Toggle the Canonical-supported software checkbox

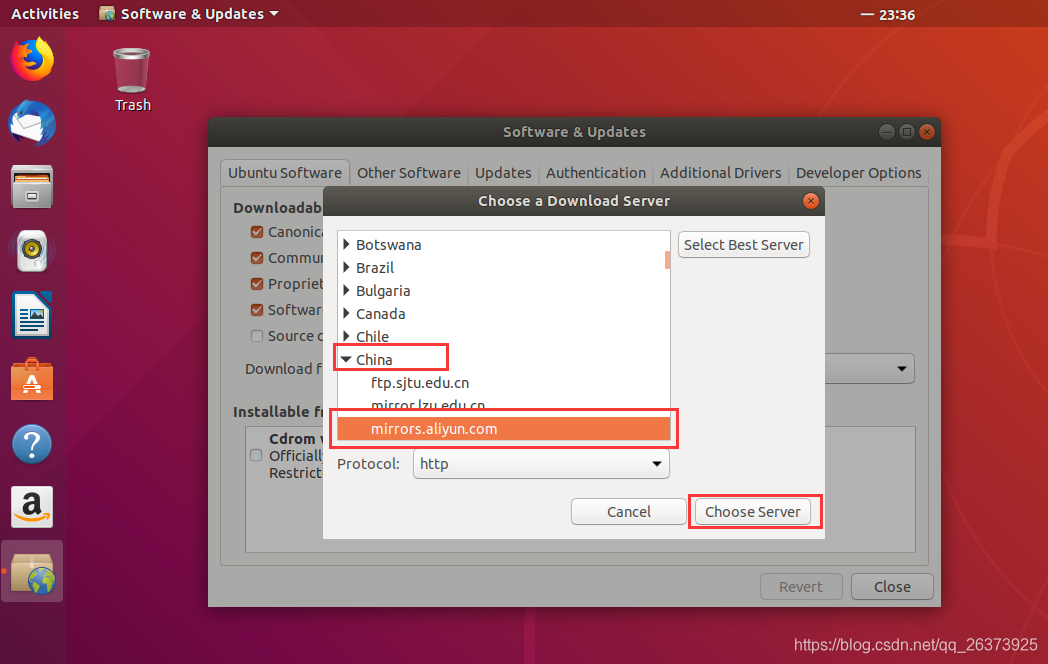point(257,232)
